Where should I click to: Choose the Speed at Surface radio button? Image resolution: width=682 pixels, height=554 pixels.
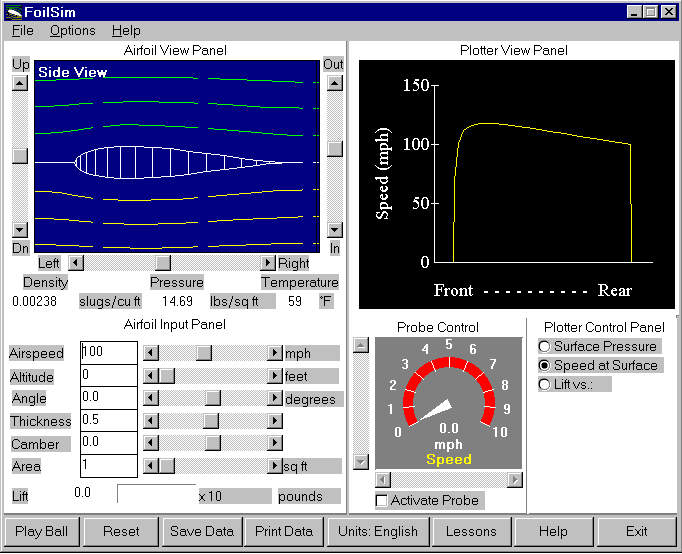pyautogui.click(x=544, y=365)
